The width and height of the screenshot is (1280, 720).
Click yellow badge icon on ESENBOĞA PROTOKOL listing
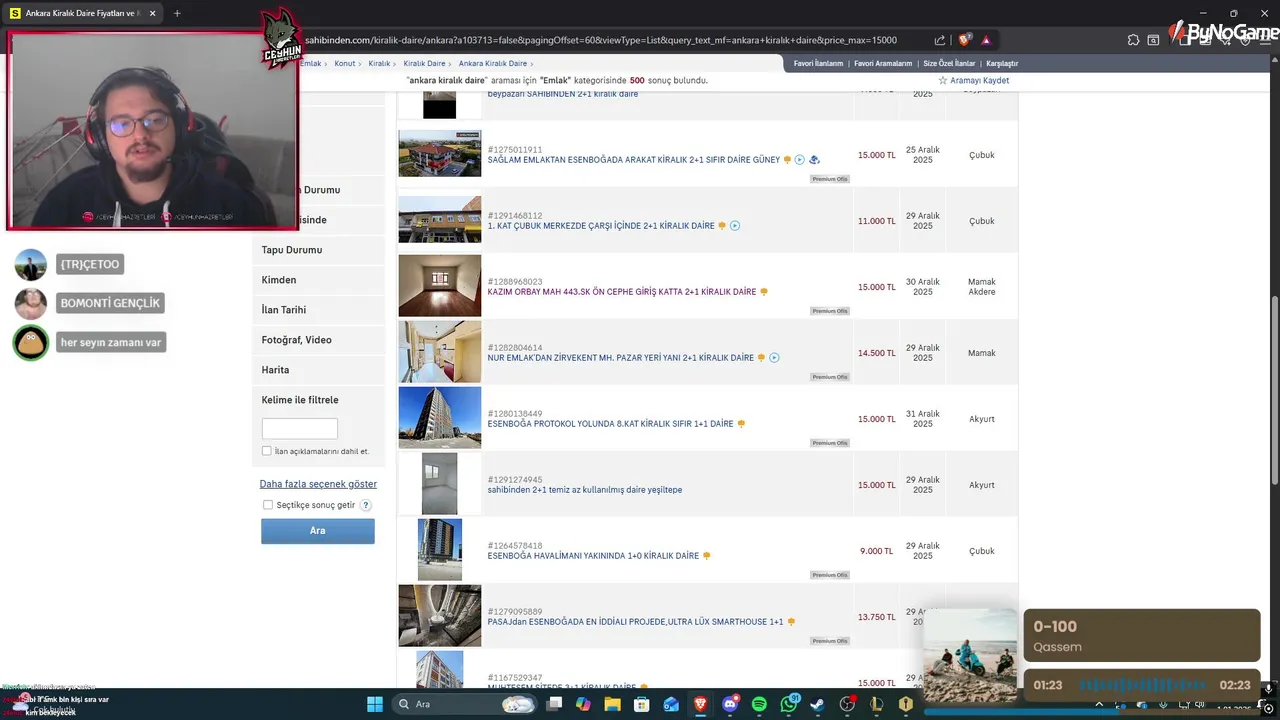coord(741,424)
